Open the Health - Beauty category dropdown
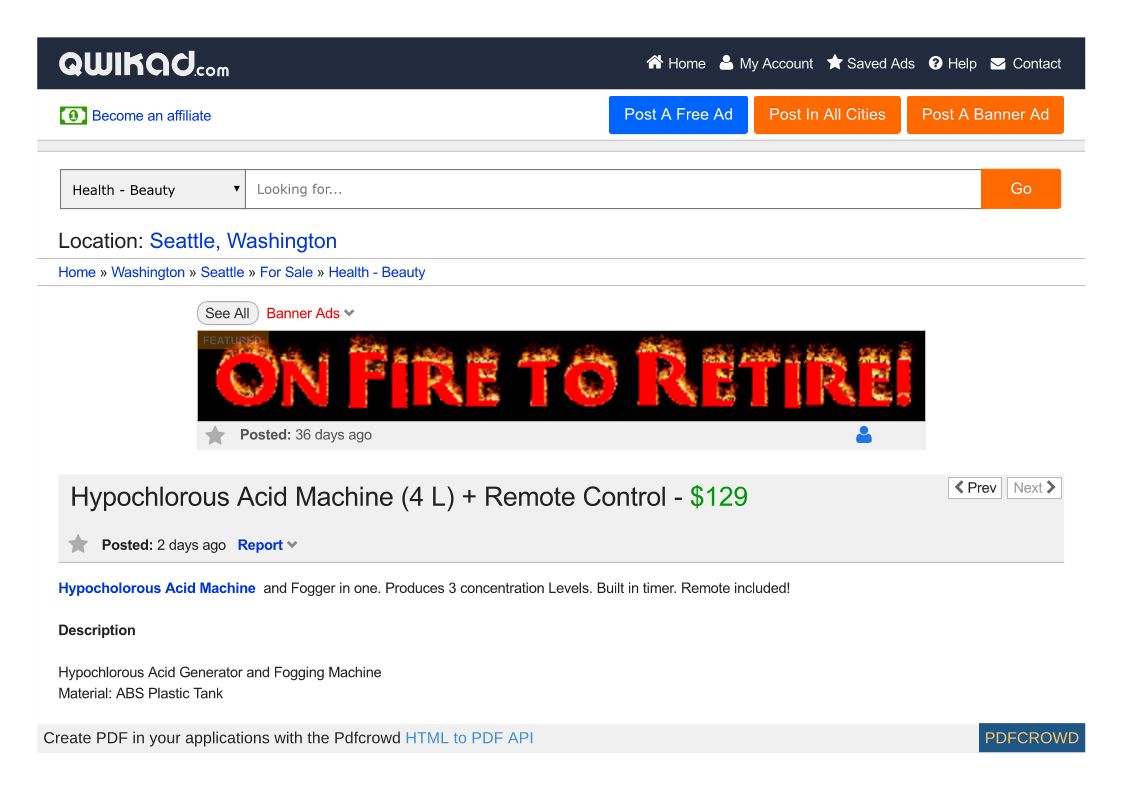This screenshot has width=1123, height=795. 153,189
